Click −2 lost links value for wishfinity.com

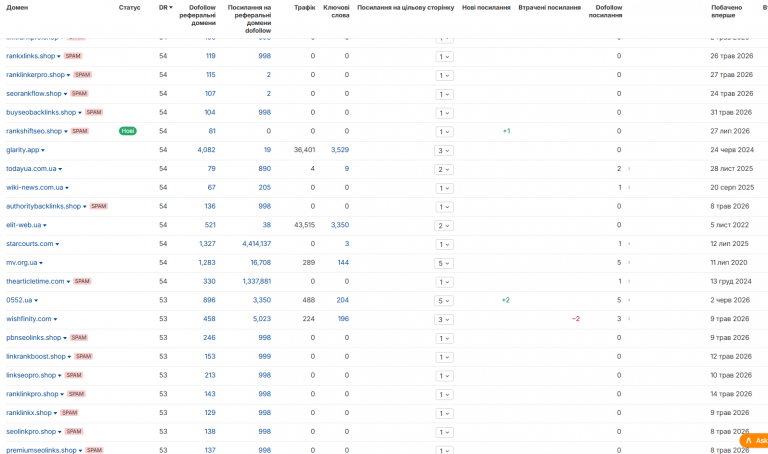tap(576, 319)
